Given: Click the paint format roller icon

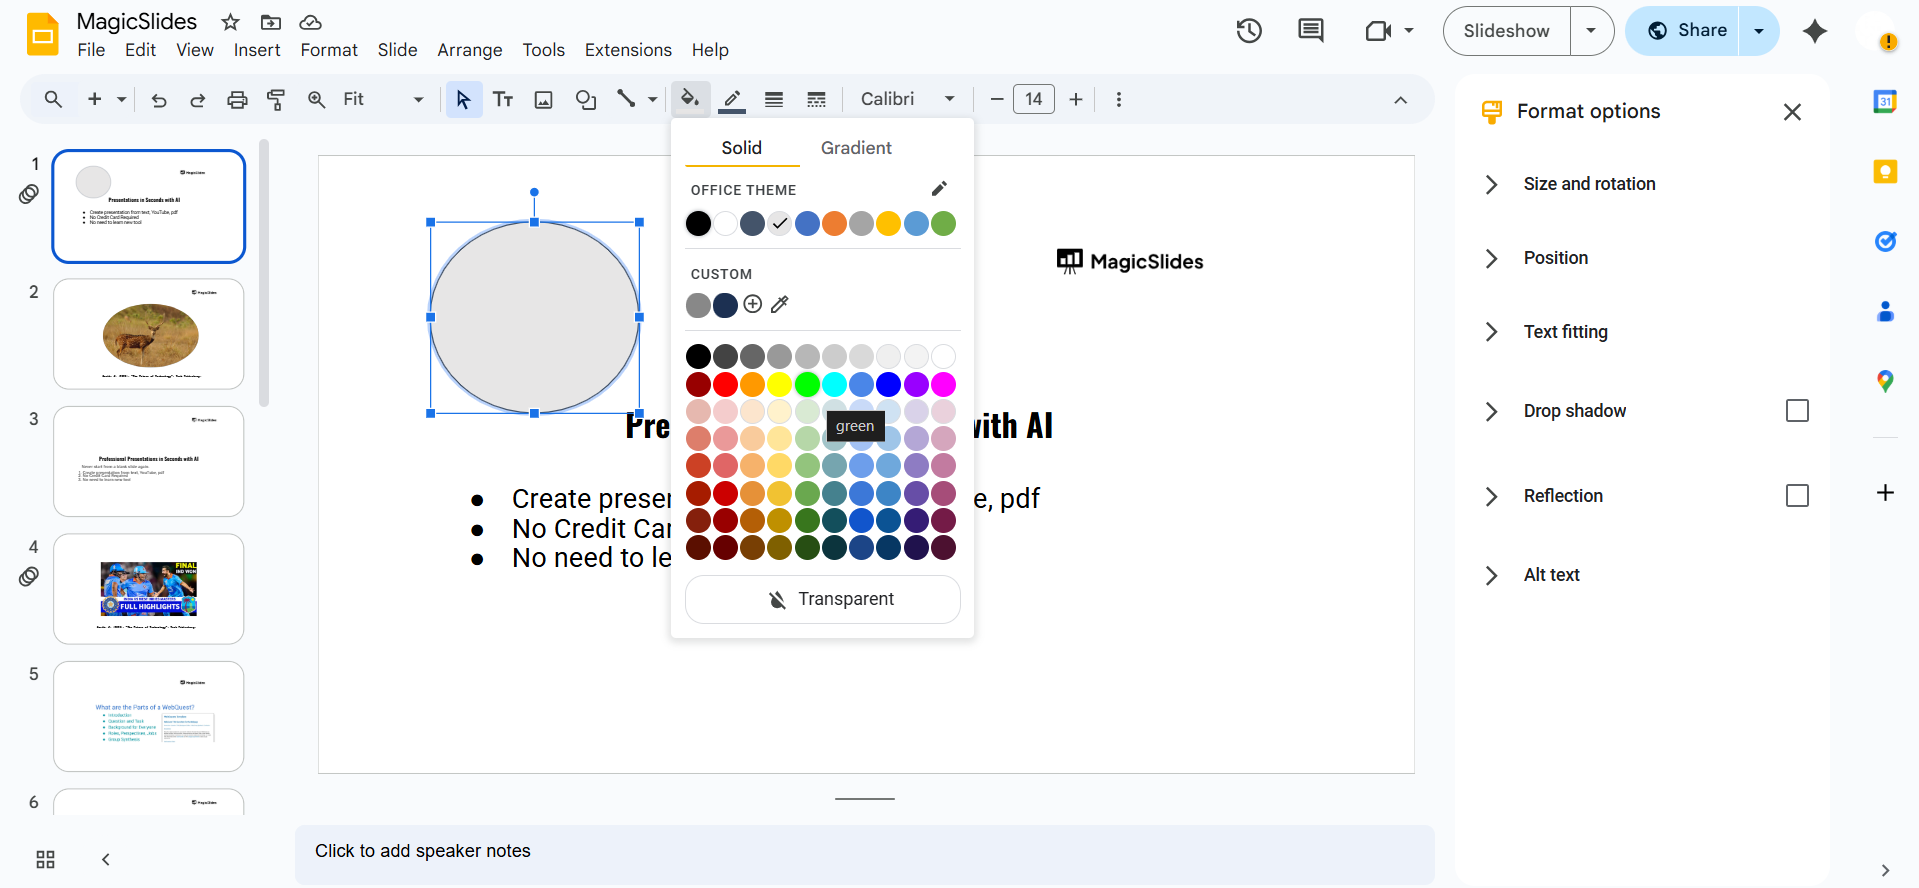Looking at the screenshot, I should tap(276, 99).
